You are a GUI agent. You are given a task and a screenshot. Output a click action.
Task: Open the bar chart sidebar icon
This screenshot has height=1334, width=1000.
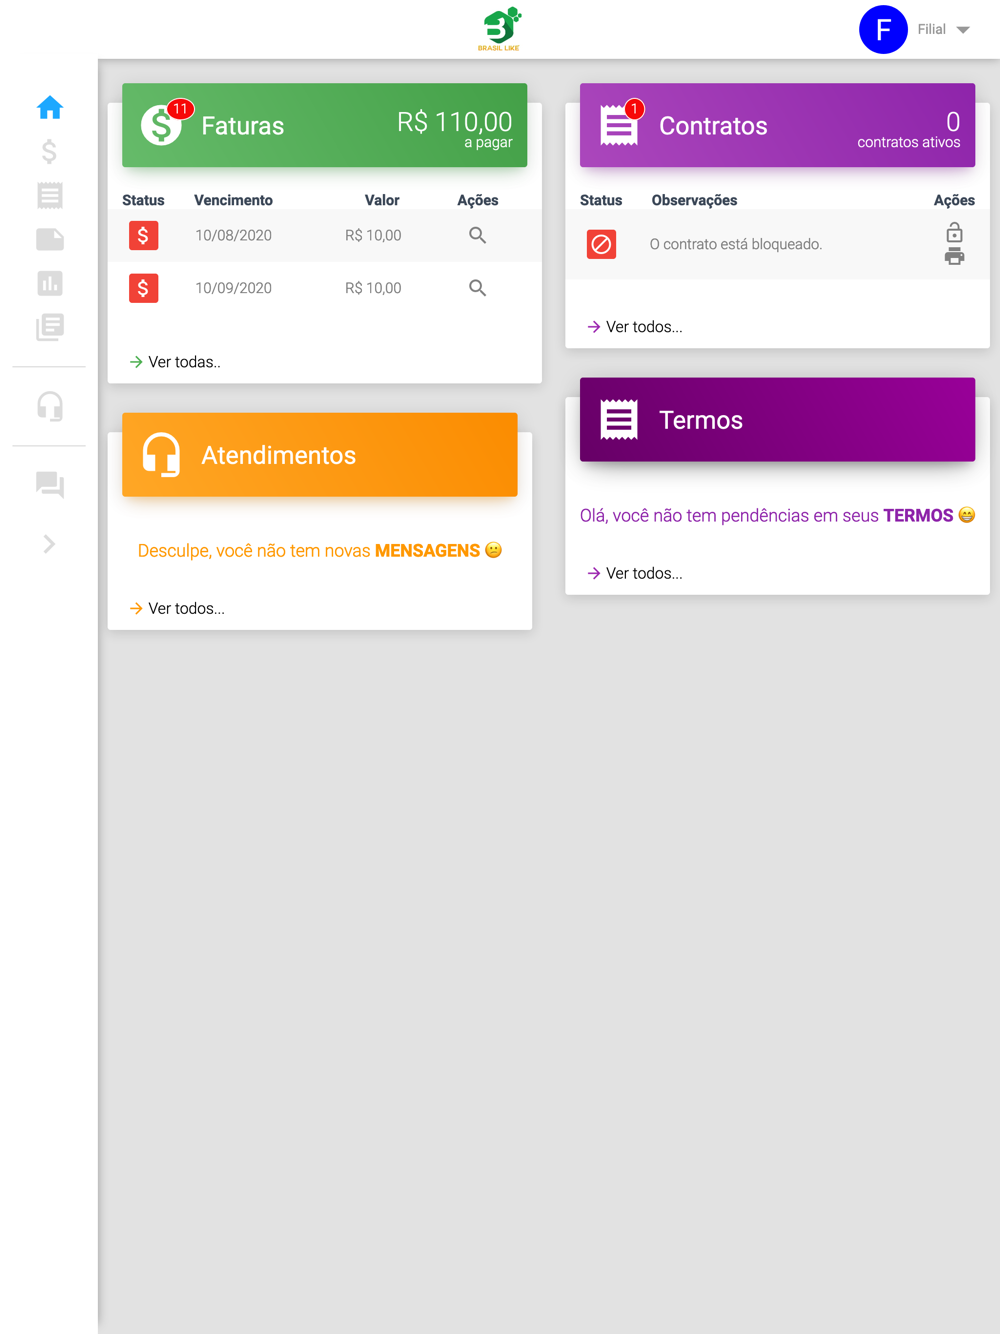[49, 283]
